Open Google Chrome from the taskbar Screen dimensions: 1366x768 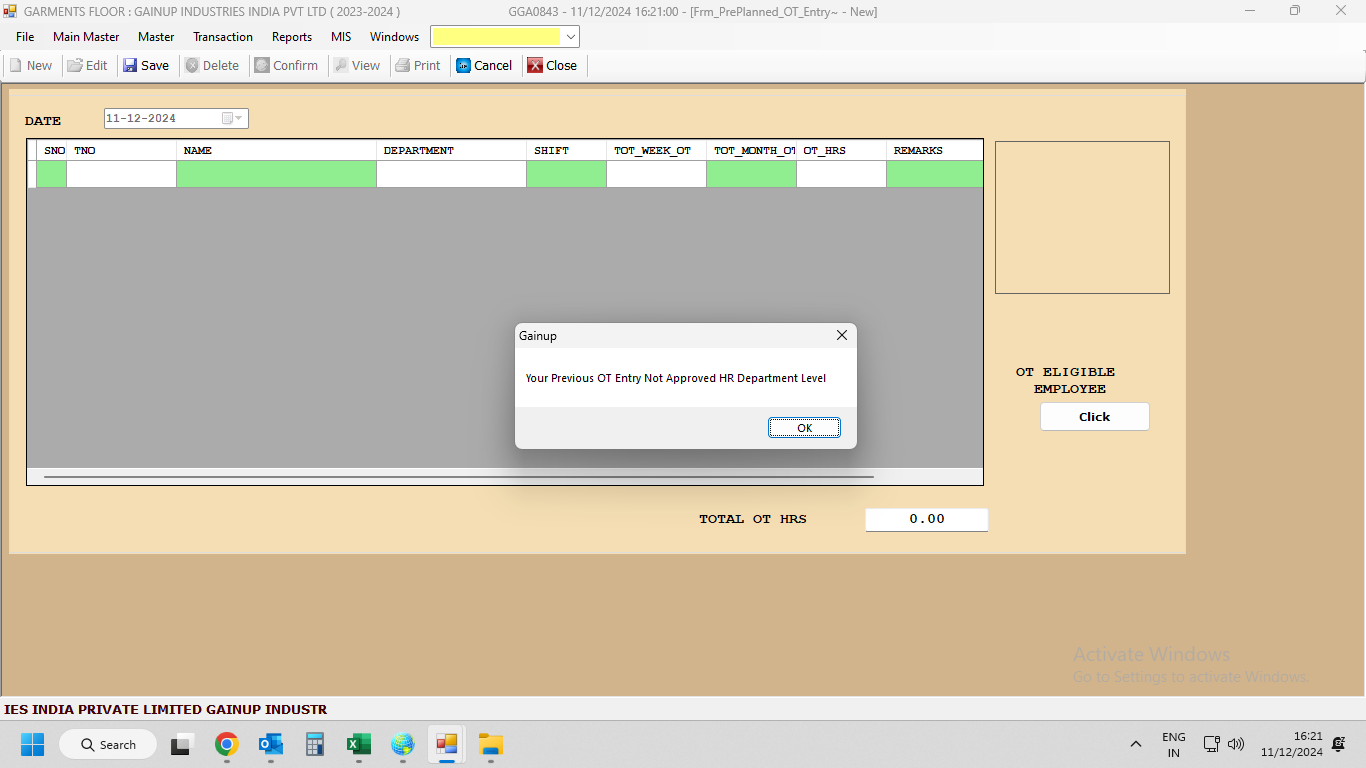pyautogui.click(x=227, y=745)
